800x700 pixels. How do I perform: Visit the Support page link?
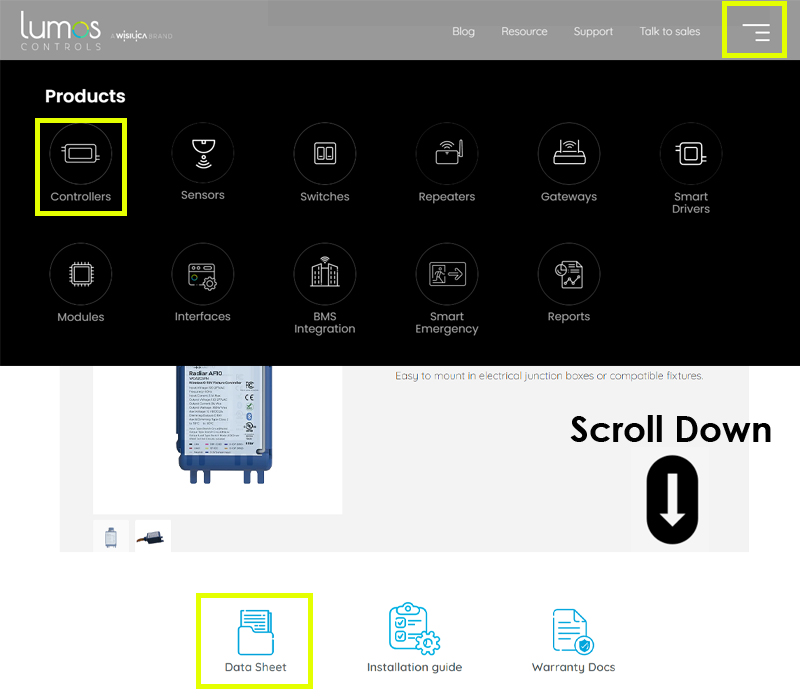tap(593, 32)
